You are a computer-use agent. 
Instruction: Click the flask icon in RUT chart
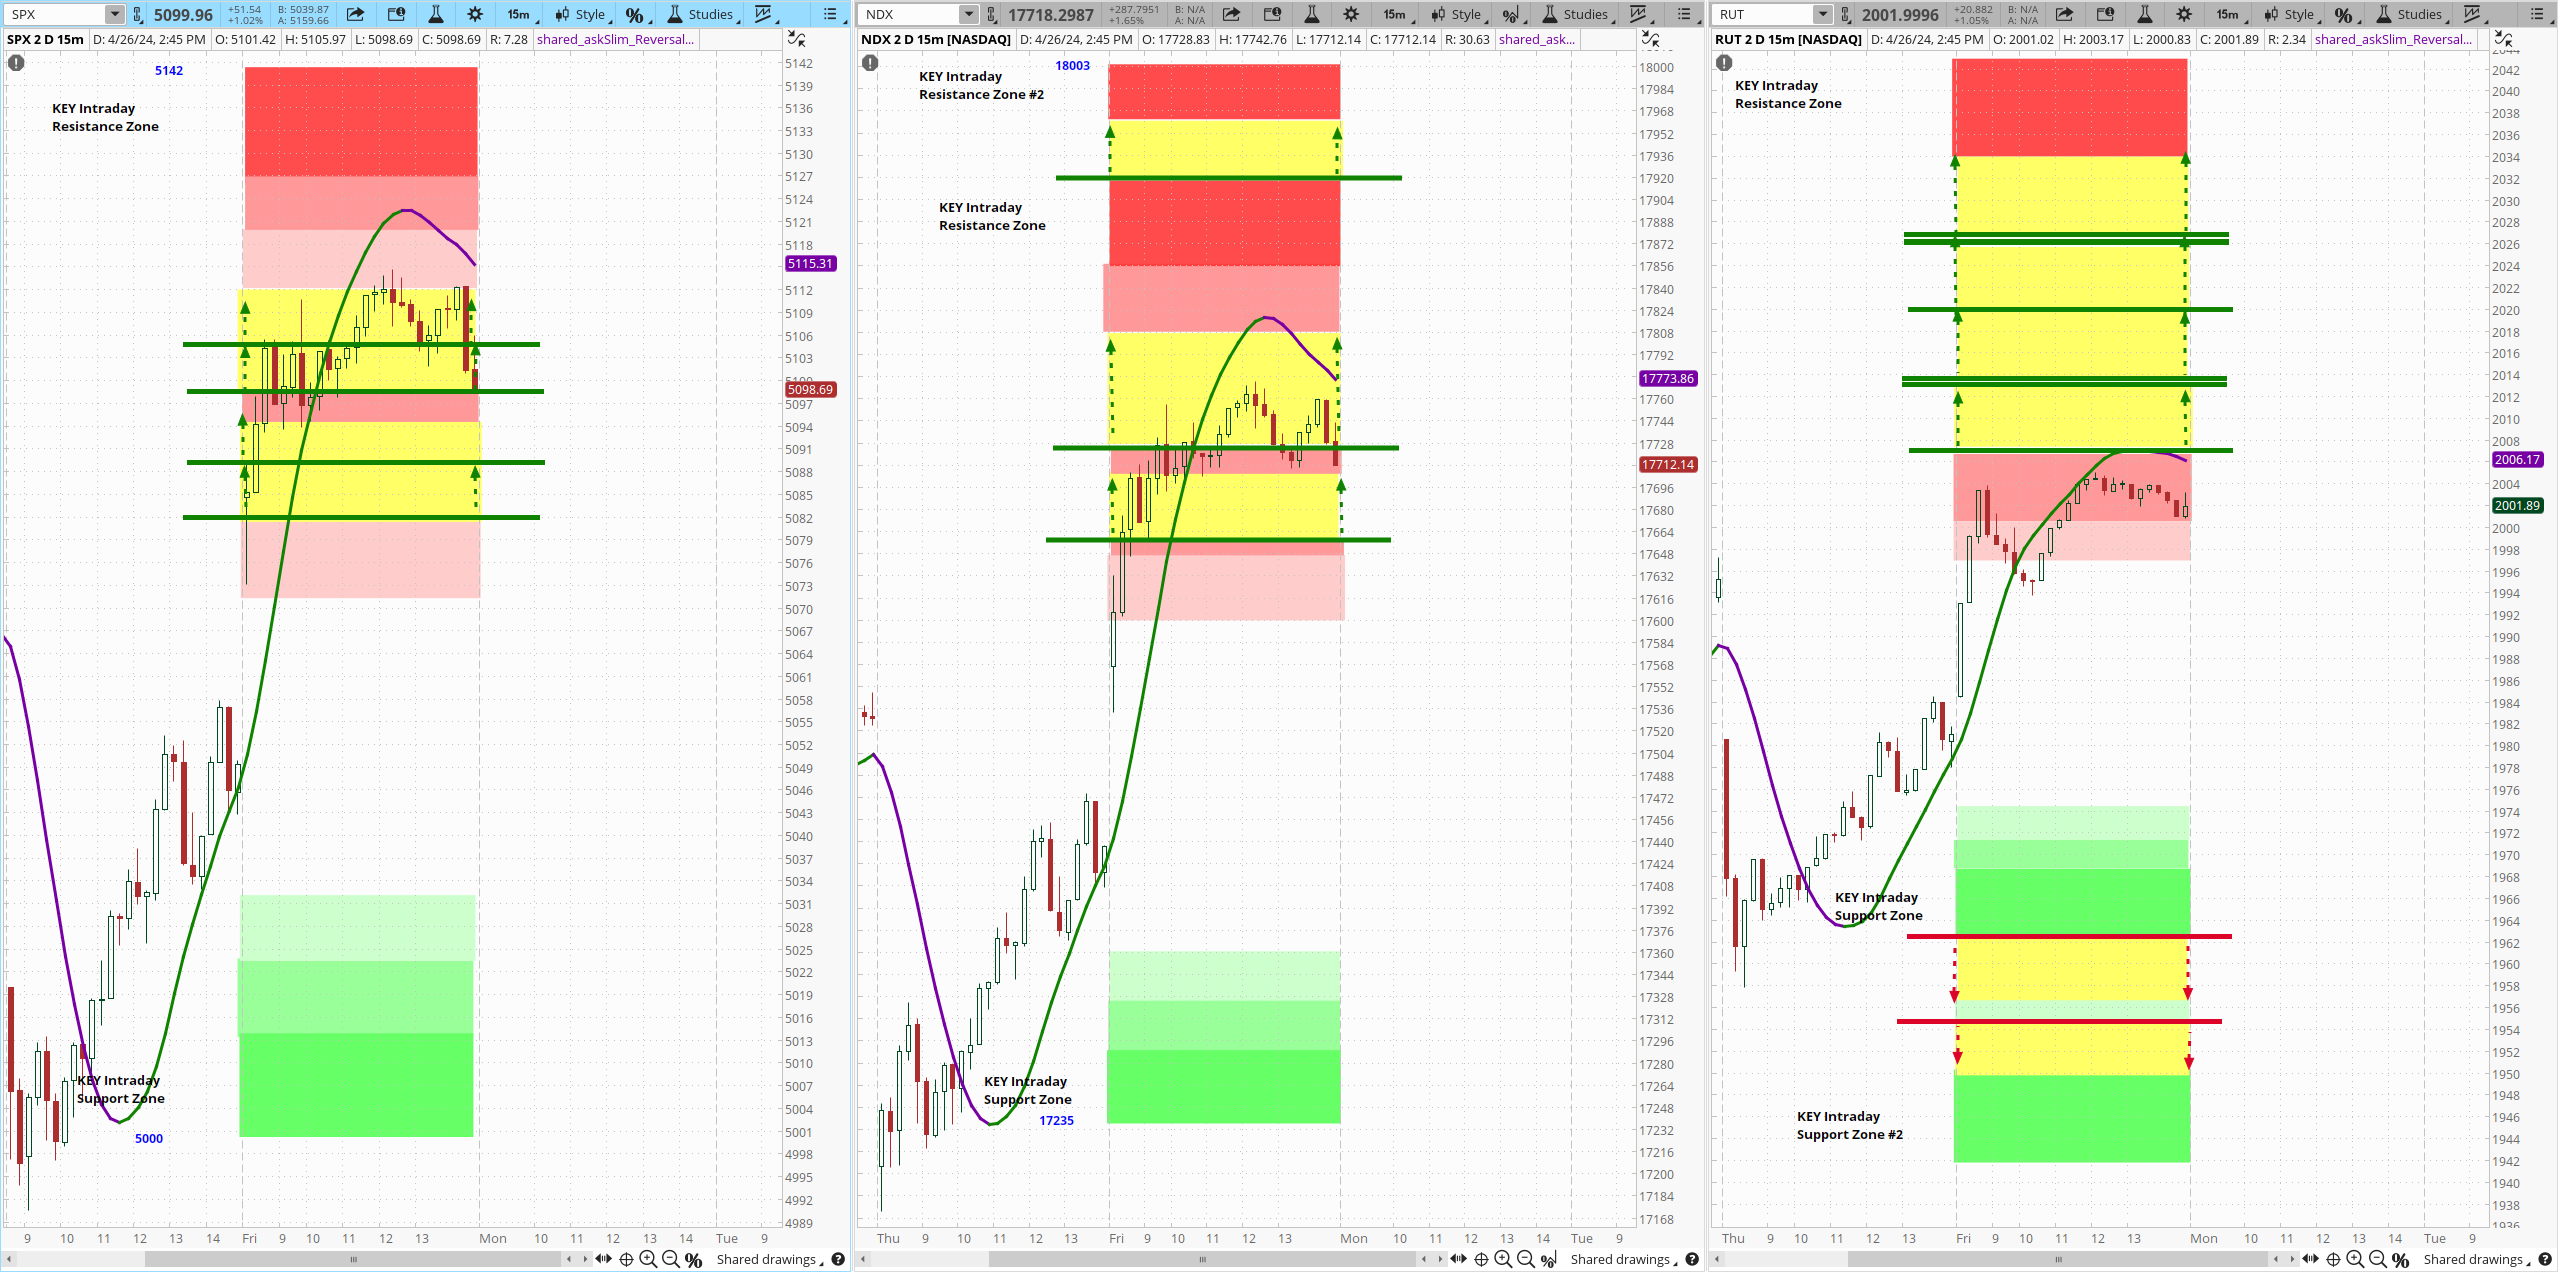[2145, 14]
